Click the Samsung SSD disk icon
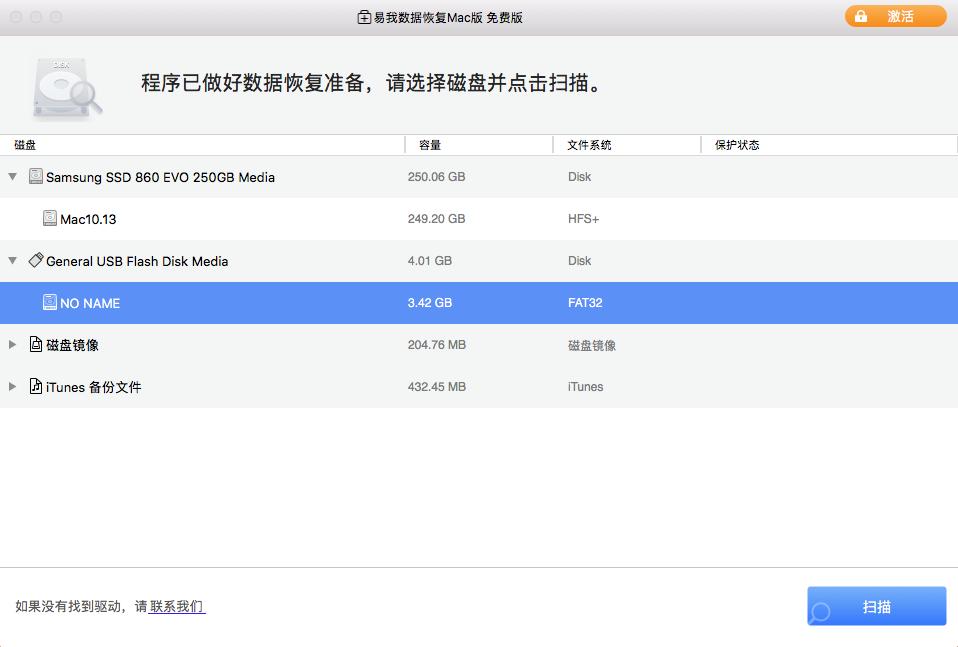Image resolution: width=958 pixels, height=647 pixels. [36, 176]
